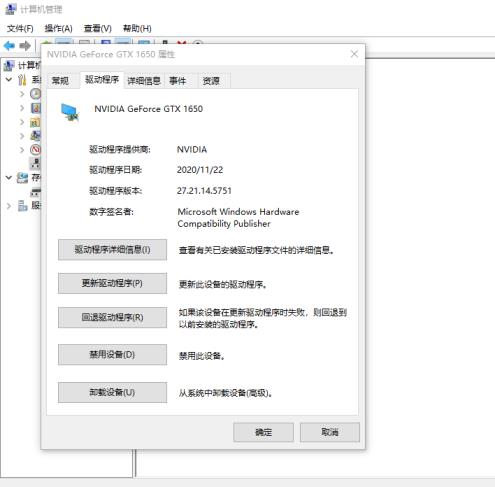Click the blue Back arrow in toolbar
The height and width of the screenshot is (487, 495).
tap(9, 45)
